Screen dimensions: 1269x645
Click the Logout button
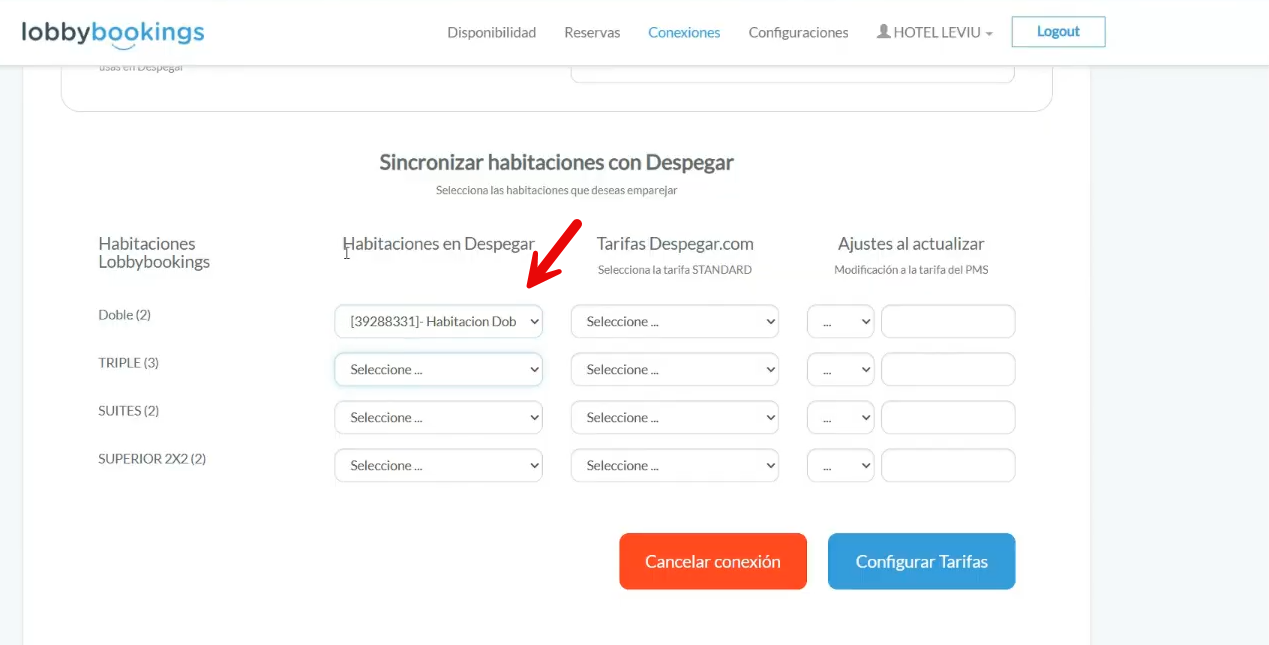coord(1058,32)
